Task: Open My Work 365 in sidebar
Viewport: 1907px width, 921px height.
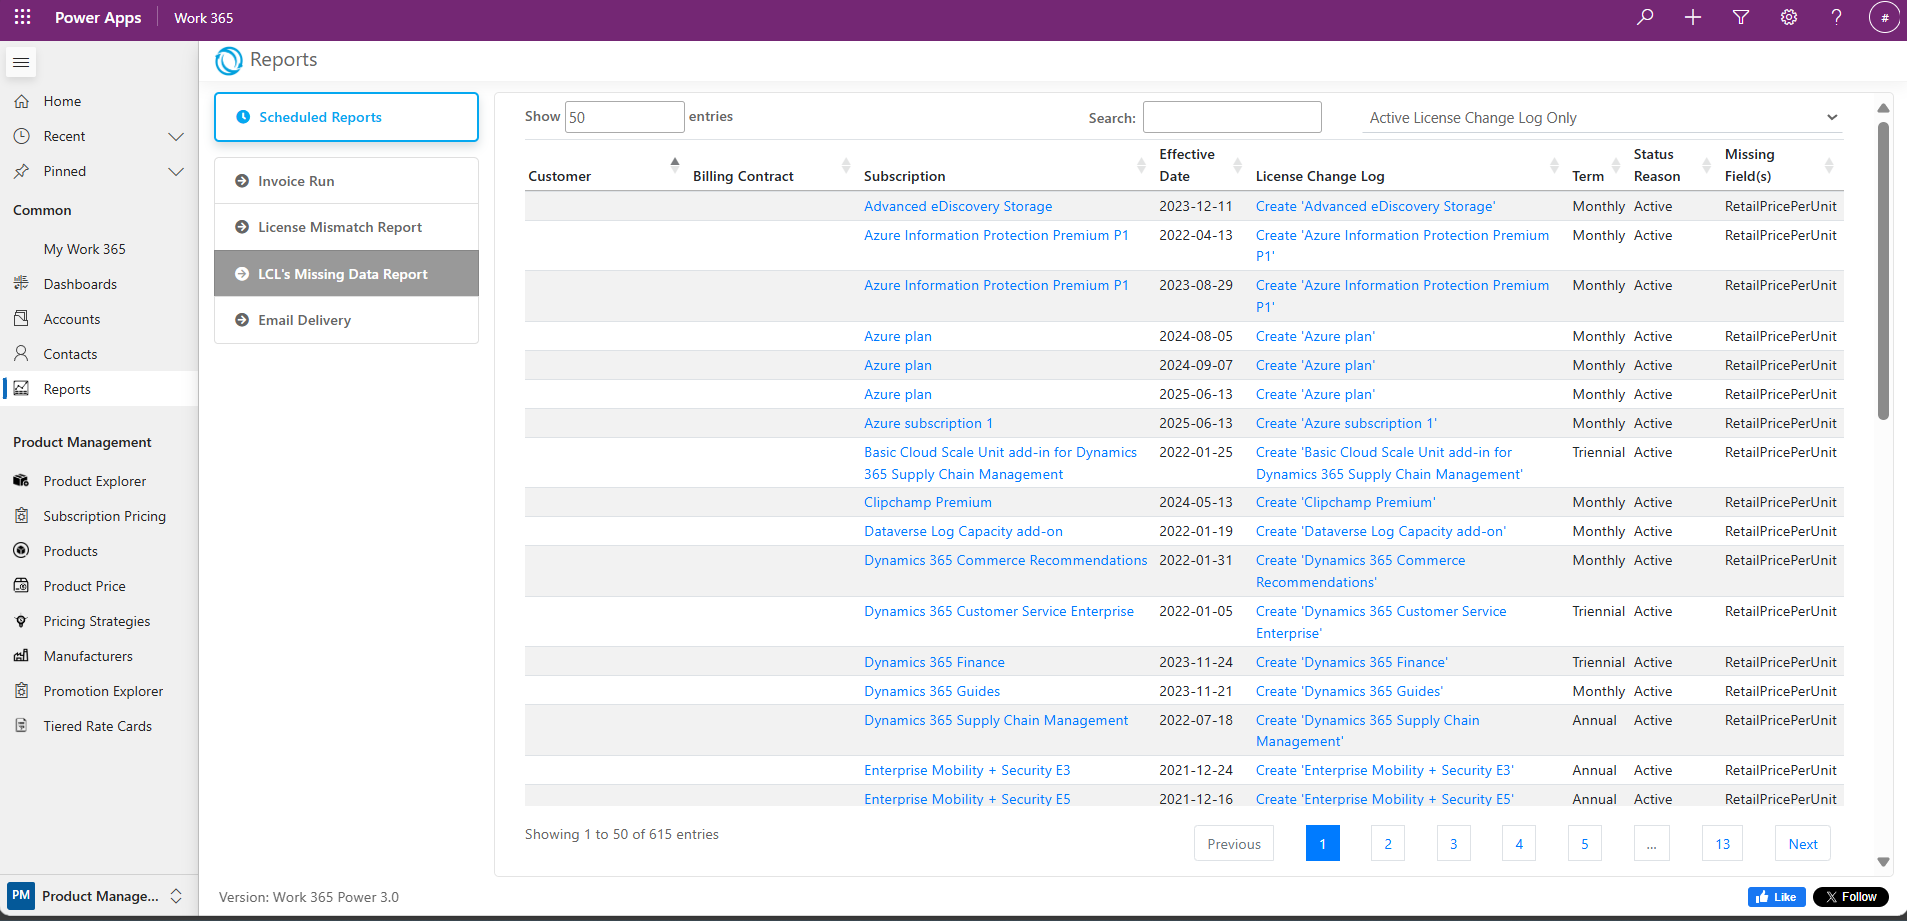Action: pos(84,249)
